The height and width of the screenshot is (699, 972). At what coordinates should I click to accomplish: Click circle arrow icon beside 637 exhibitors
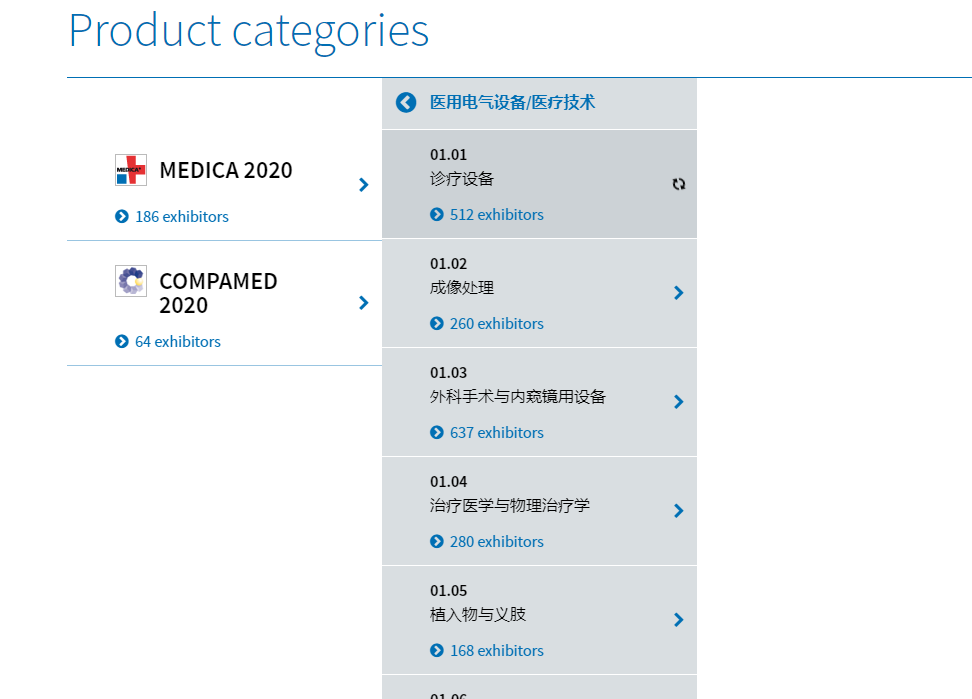436,433
